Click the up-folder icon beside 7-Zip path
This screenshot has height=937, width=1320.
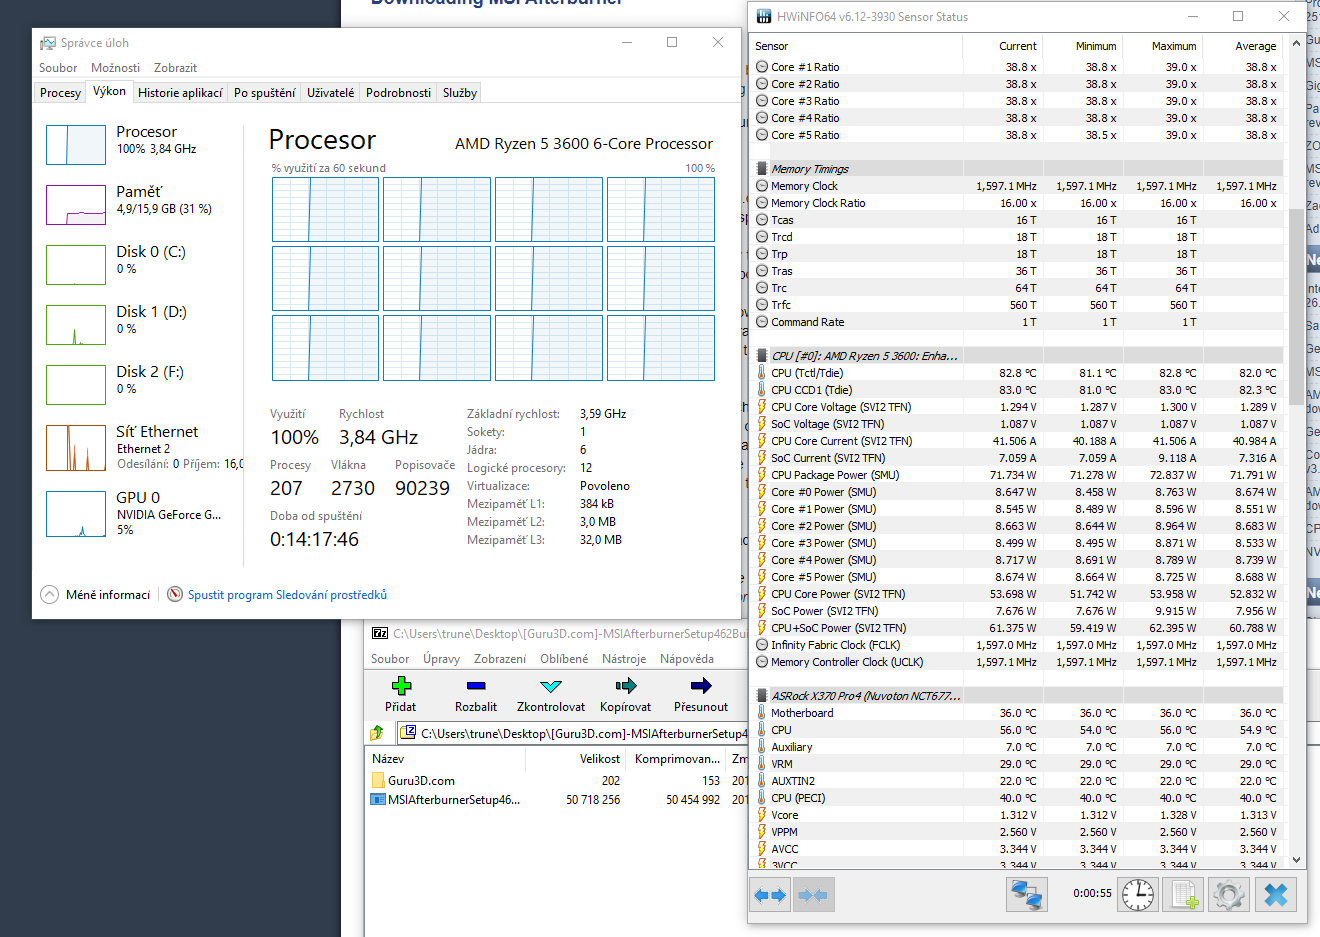coord(378,733)
